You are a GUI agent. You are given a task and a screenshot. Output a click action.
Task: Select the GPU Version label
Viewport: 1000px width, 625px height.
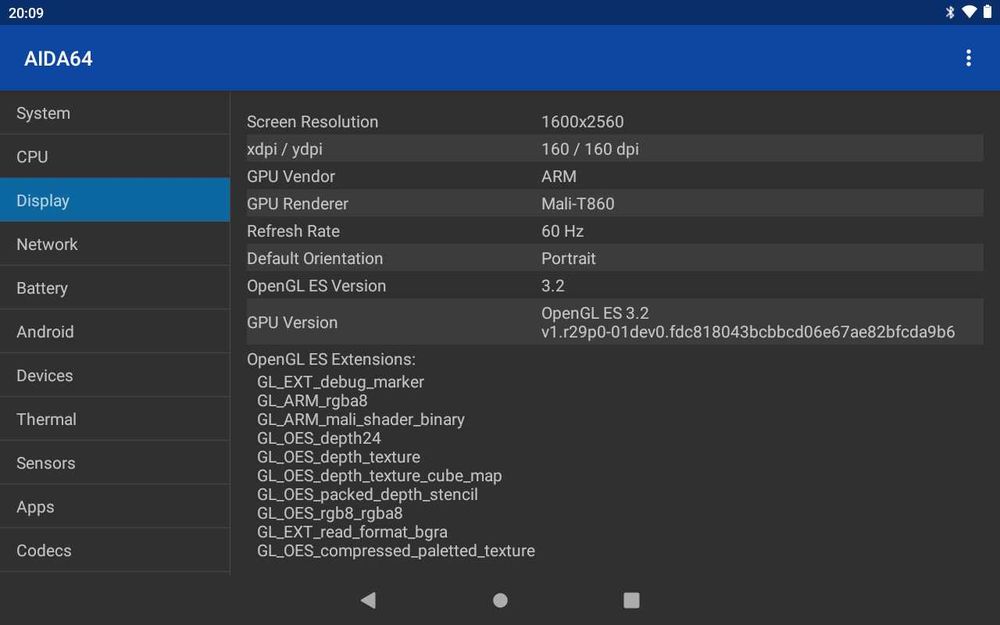[292, 323]
